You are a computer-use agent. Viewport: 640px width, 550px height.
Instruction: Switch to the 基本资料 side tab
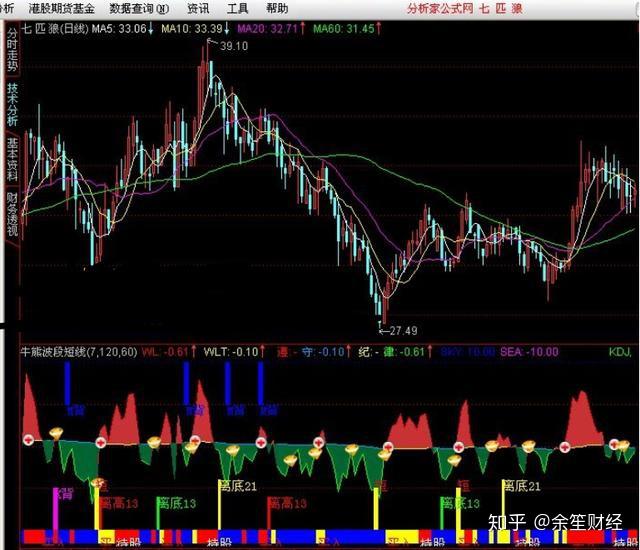(12, 159)
